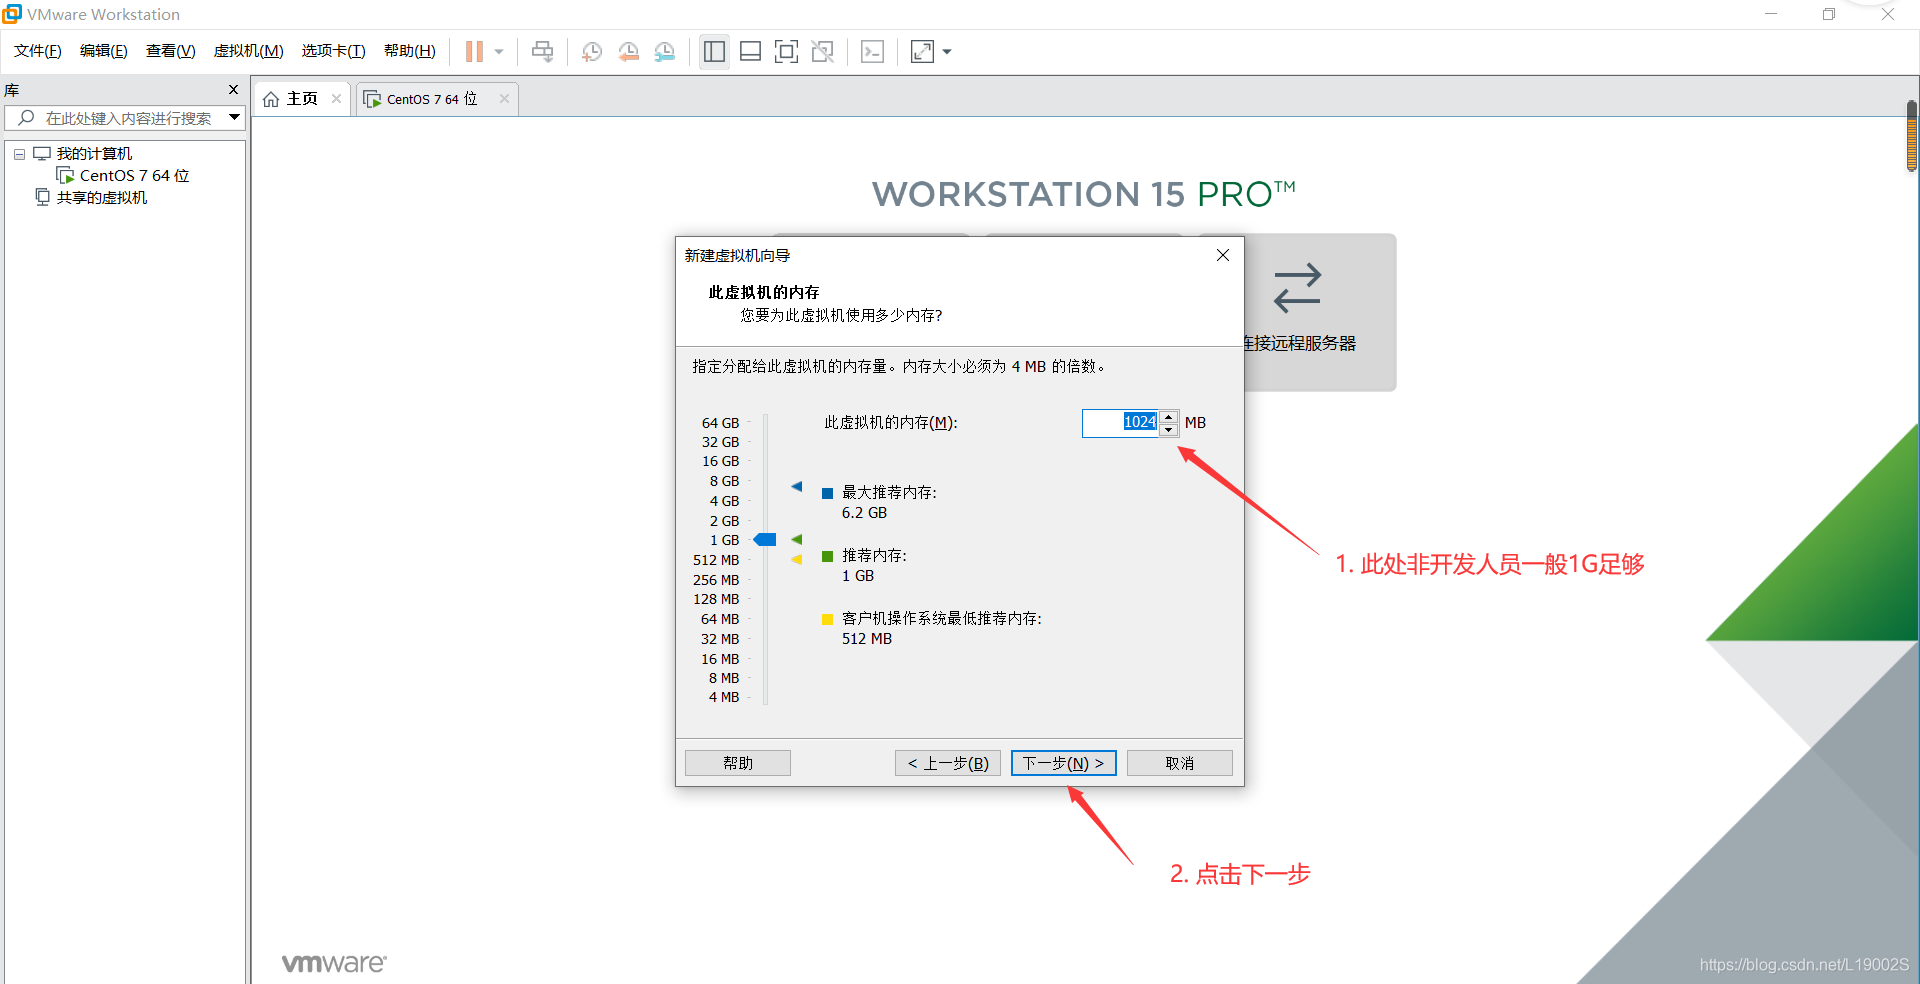The image size is (1920, 984).
Task: Click the stretch guest display icon
Action: [x=922, y=52]
